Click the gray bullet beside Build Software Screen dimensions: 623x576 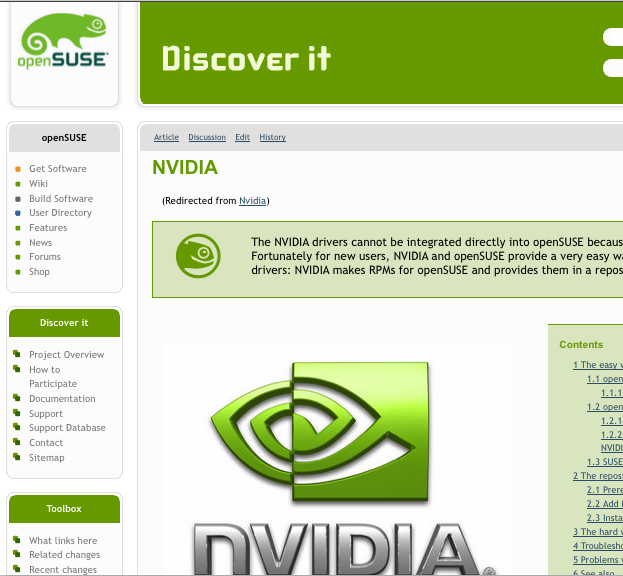coord(18,199)
